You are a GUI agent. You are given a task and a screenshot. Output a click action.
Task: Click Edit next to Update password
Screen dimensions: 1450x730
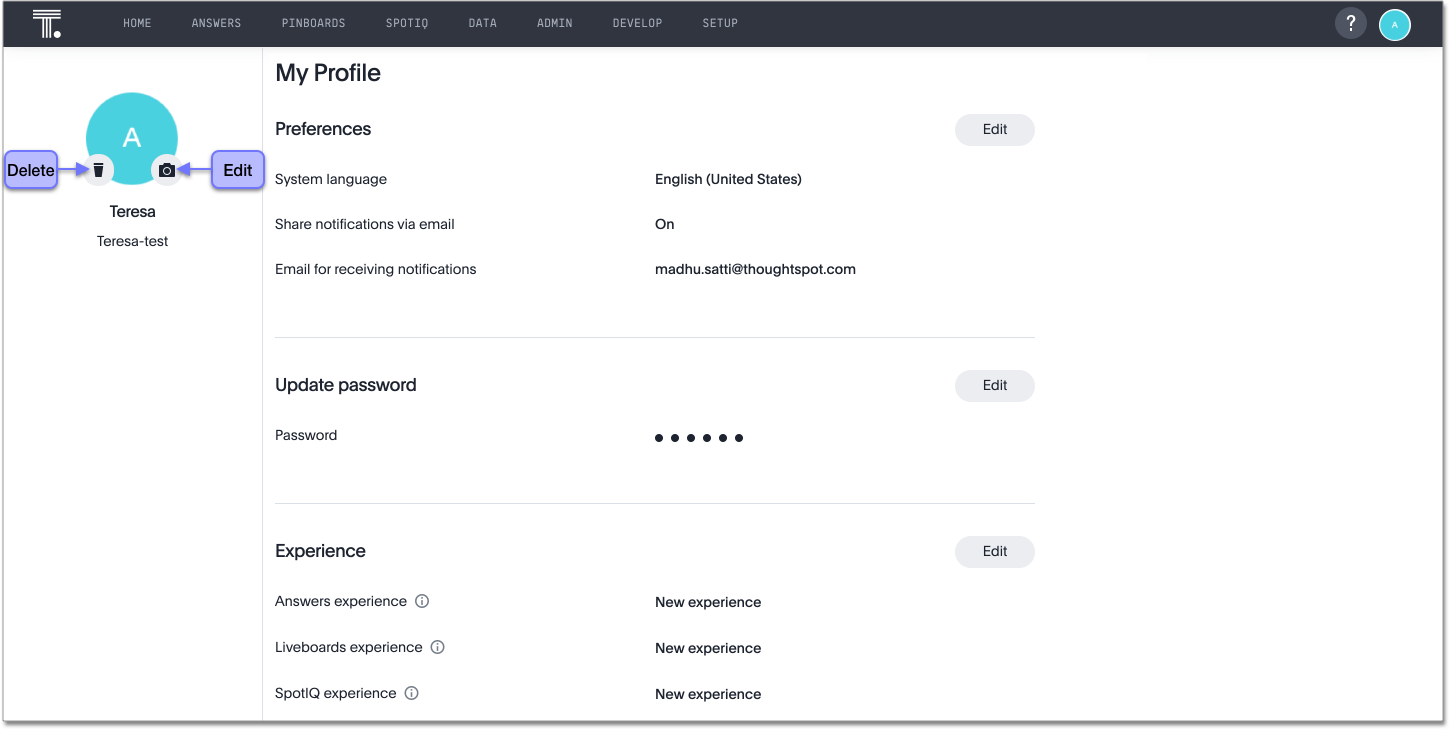994,386
